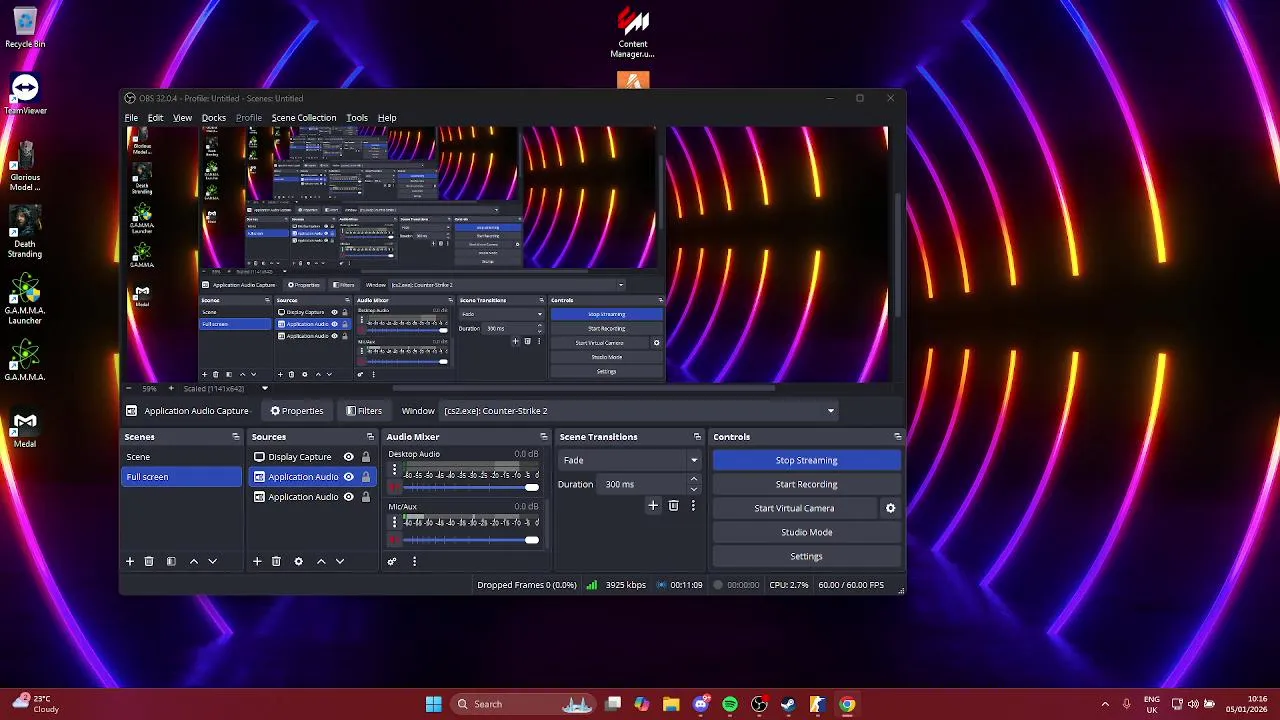Unlock the Display Capture source

click(366, 457)
